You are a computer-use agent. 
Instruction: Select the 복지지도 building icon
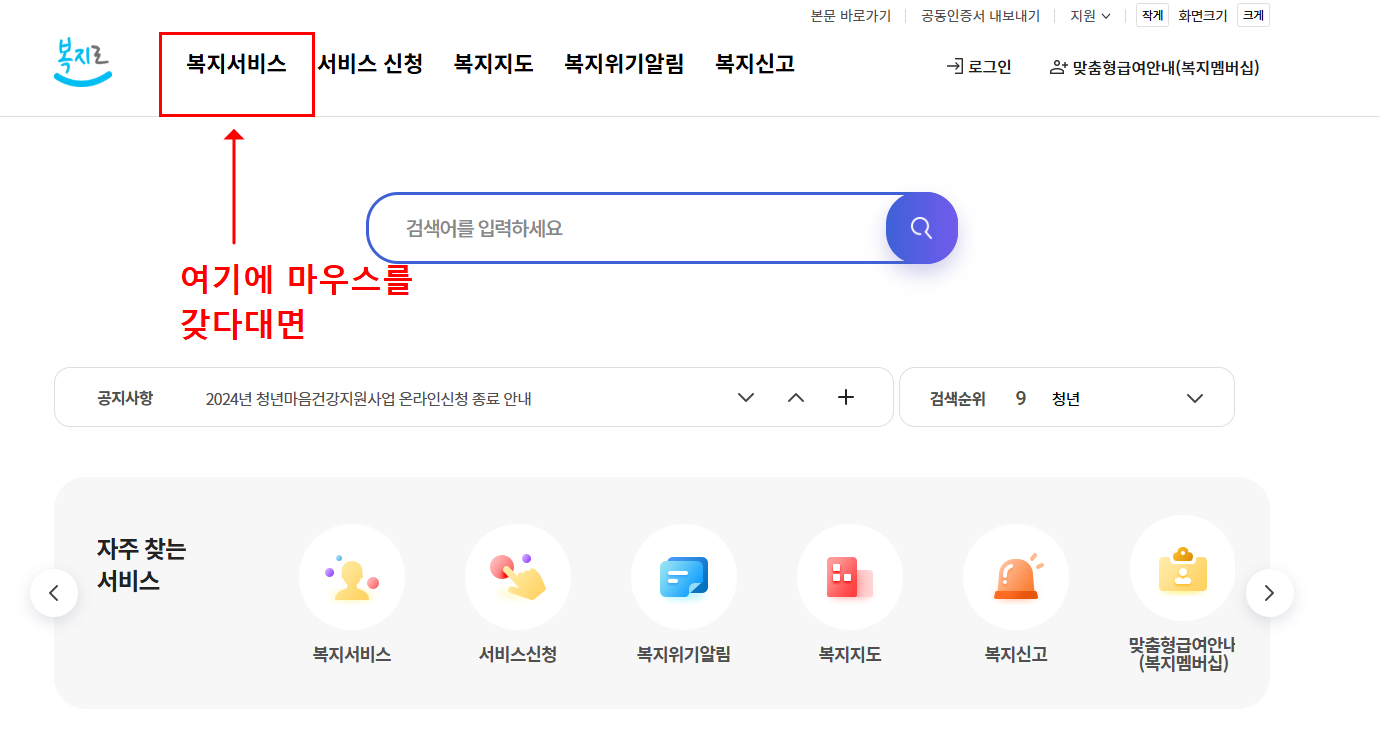tap(849, 577)
